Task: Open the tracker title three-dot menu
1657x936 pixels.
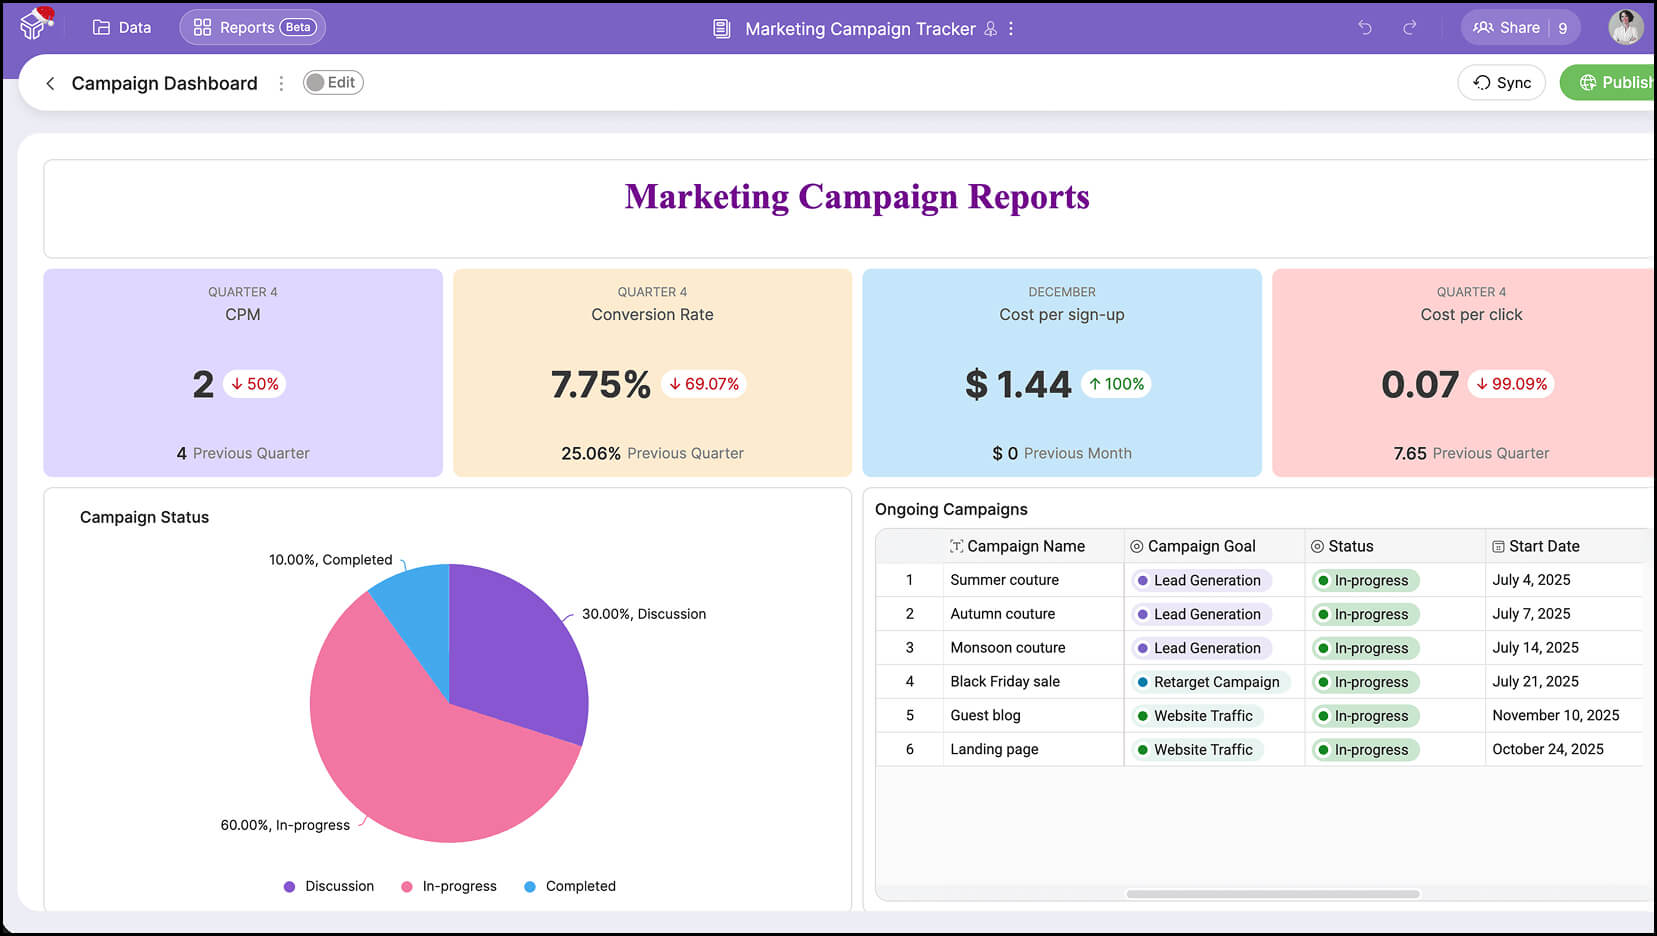Action: click(1011, 29)
